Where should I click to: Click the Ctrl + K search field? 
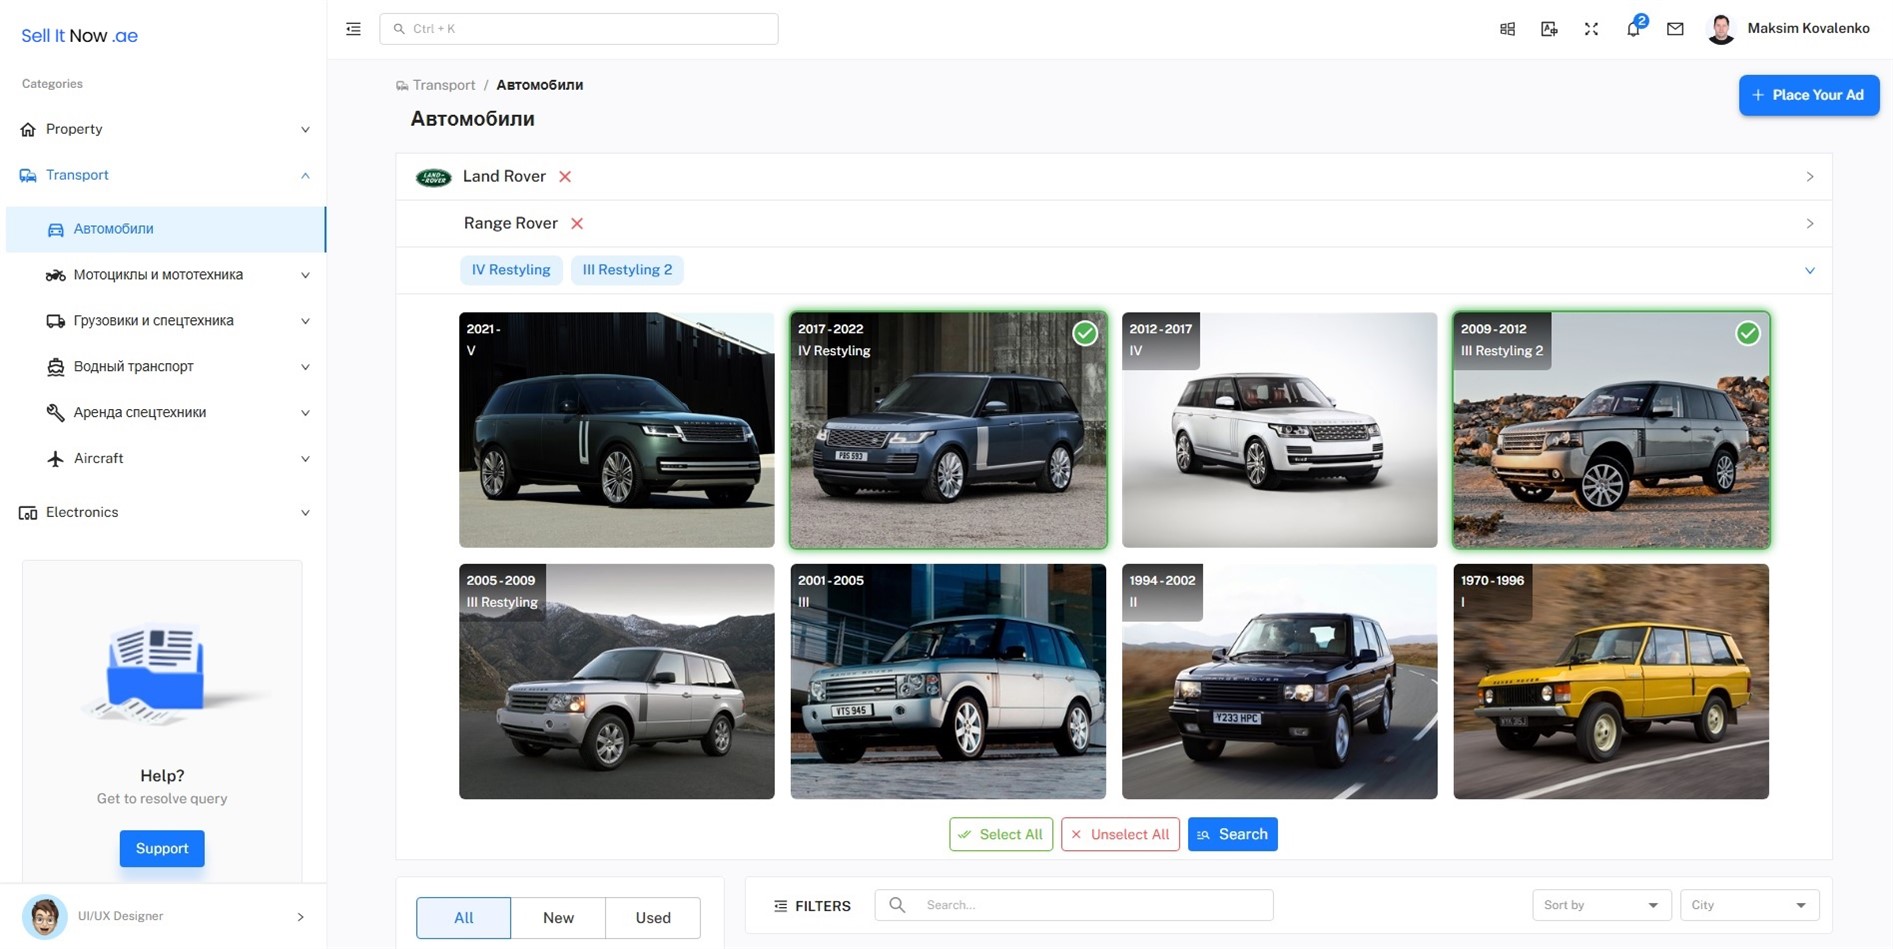[x=578, y=29]
